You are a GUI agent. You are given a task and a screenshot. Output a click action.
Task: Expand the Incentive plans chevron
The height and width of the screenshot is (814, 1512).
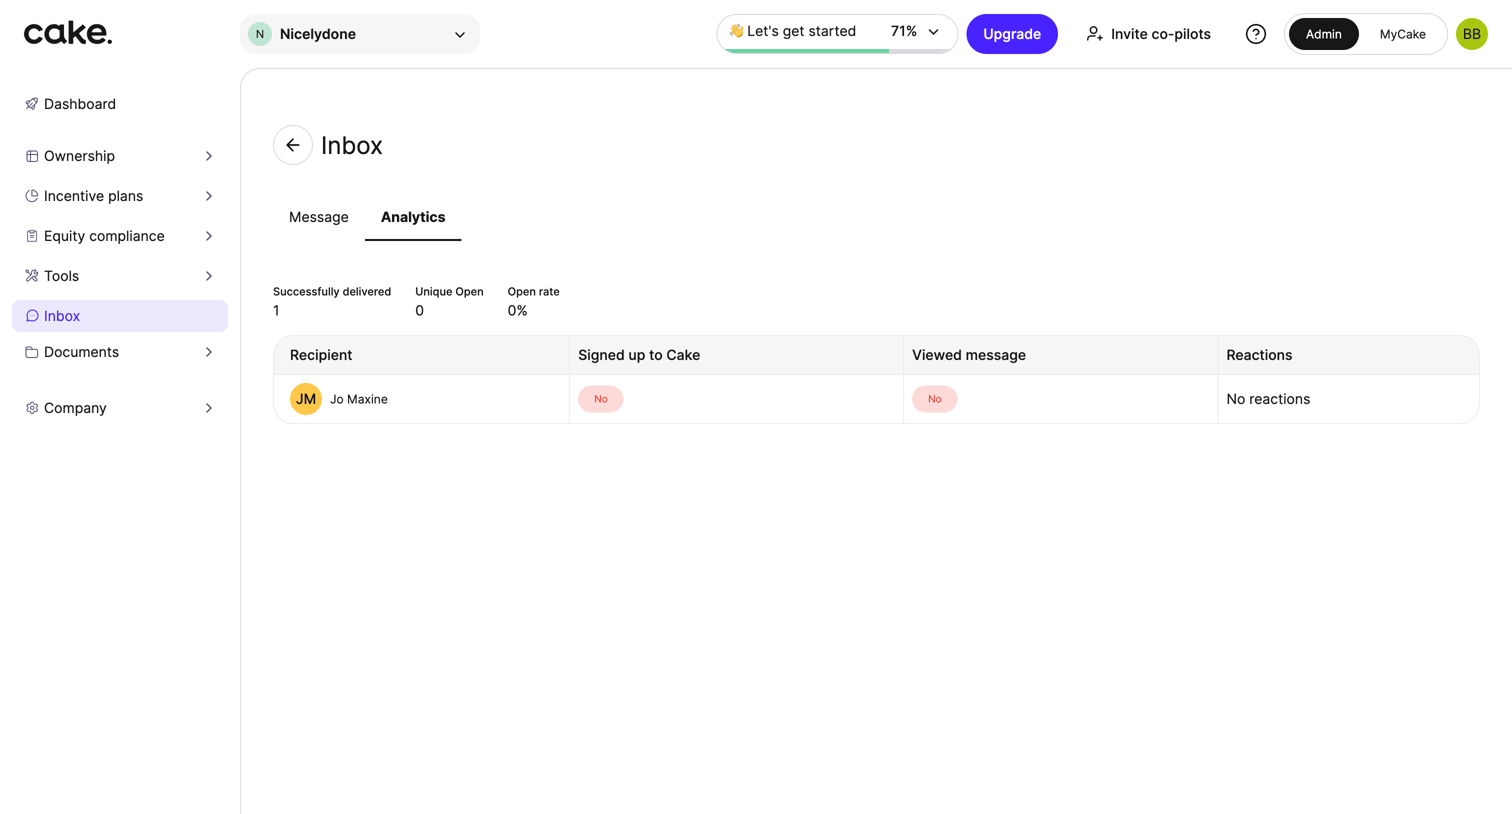click(209, 196)
